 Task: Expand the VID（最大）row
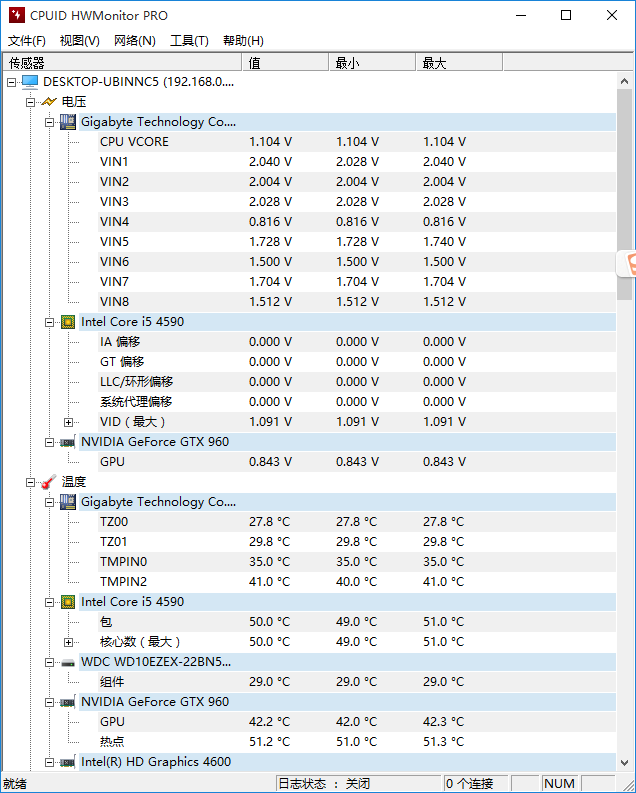point(68,422)
